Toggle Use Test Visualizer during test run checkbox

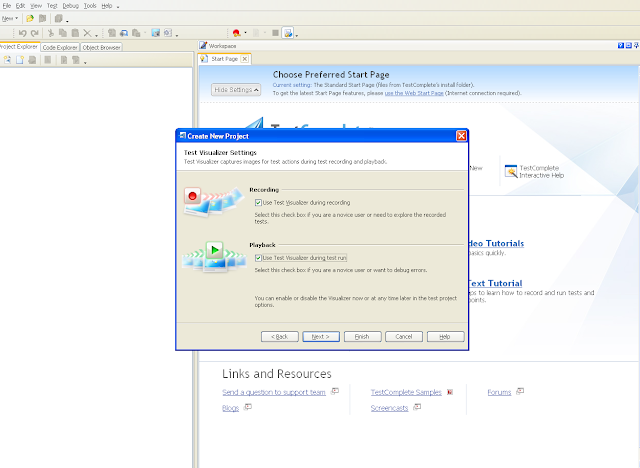tap(258, 258)
